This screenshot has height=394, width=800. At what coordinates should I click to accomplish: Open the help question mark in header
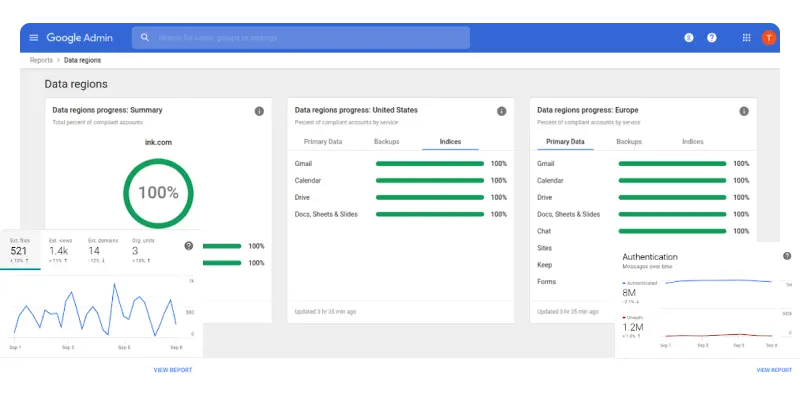tap(712, 37)
